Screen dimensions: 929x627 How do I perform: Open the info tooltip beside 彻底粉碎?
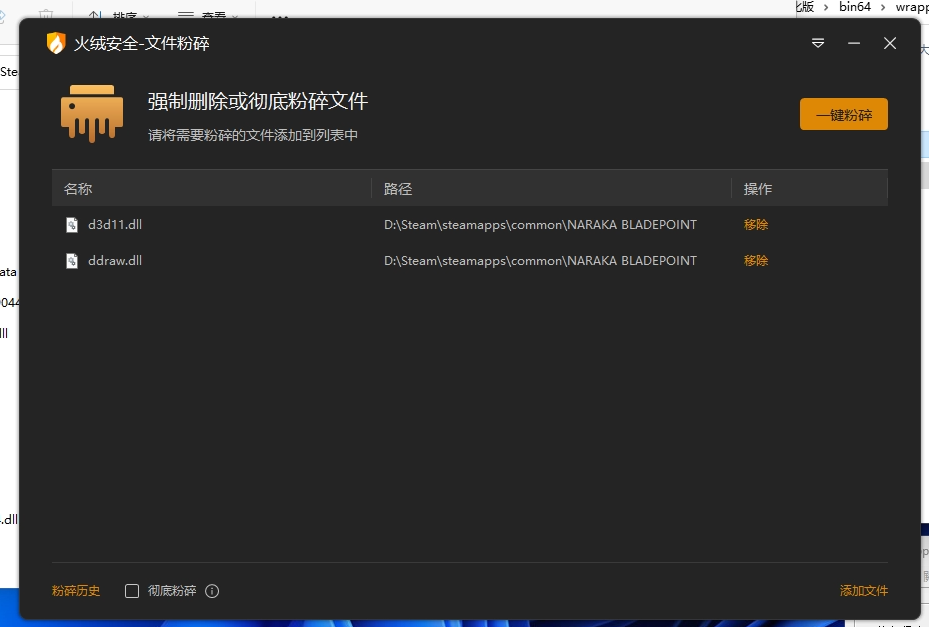(x=211, y=591)
